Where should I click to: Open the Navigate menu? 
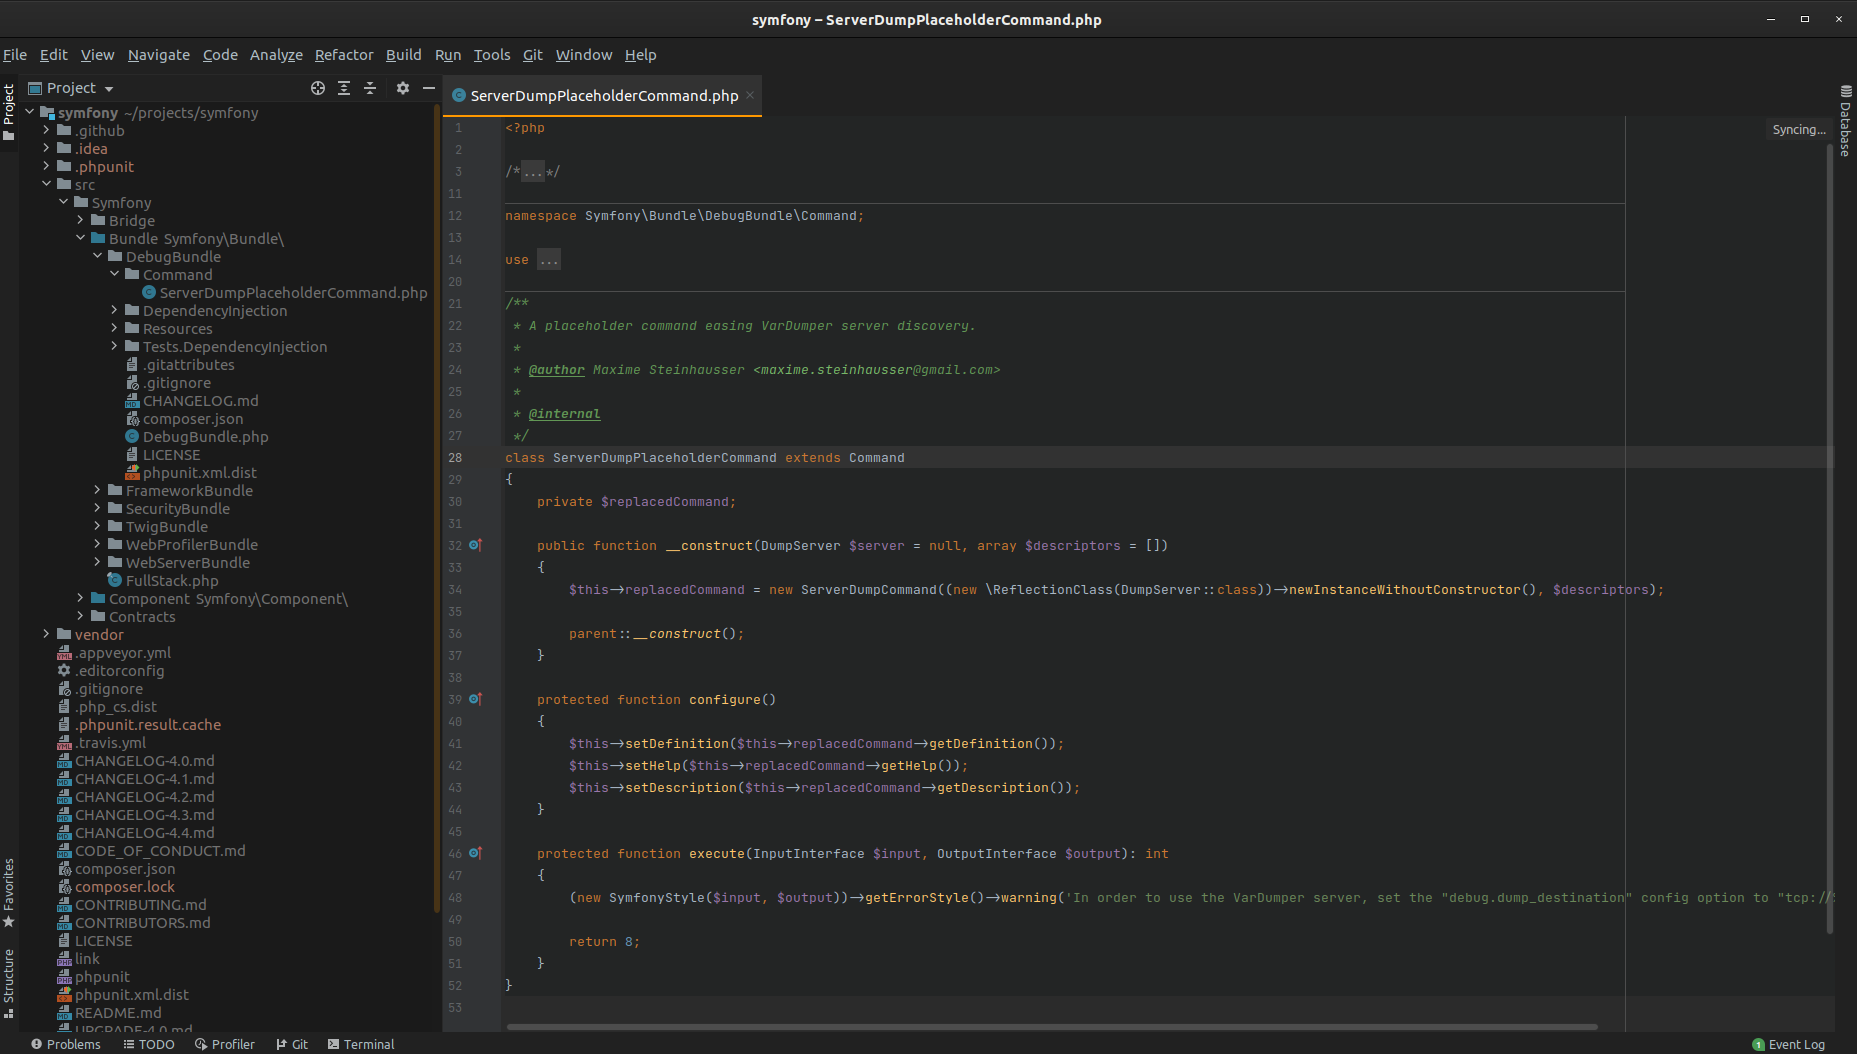(x=159, y=55)
